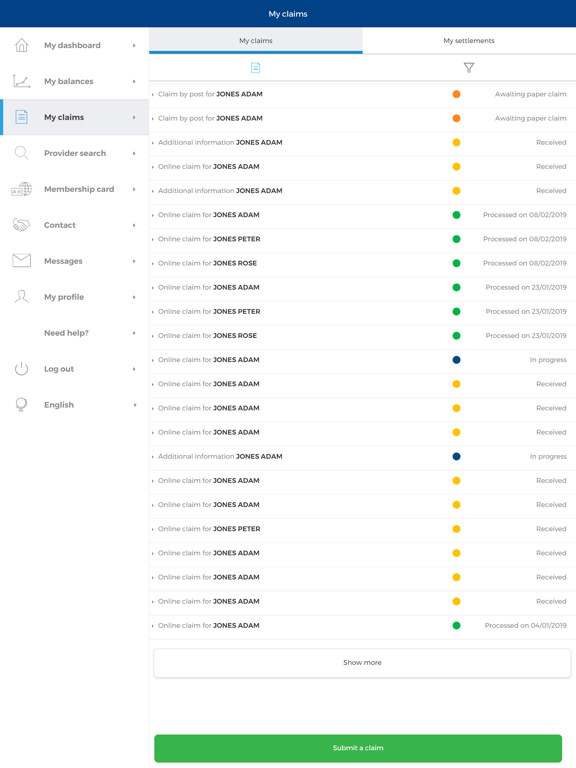The image size is (576, 768).
Task: Click Membership card label
Action: coord(79,189)
